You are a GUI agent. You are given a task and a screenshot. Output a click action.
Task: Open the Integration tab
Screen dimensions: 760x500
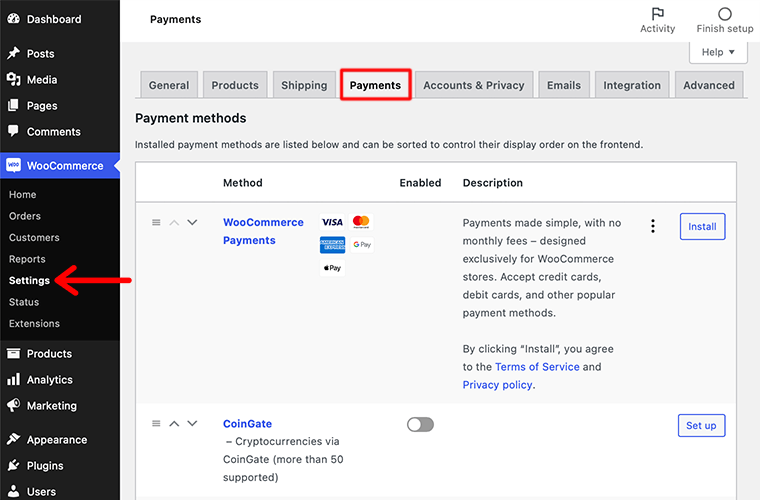[632, 85]
